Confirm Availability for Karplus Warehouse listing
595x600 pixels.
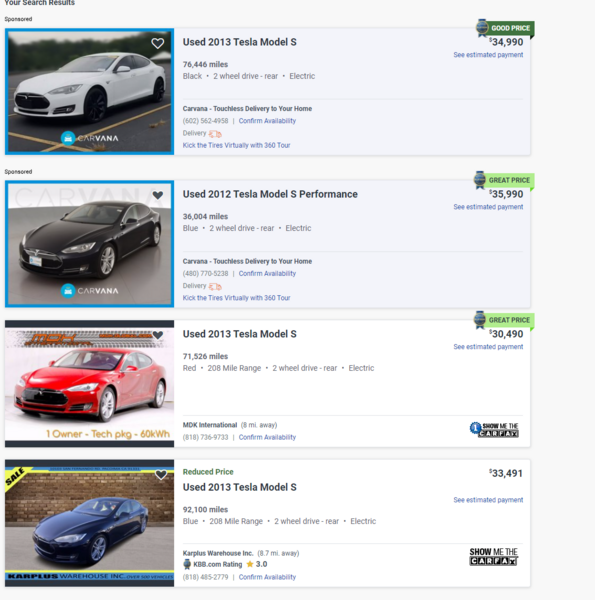pos(267,577)
